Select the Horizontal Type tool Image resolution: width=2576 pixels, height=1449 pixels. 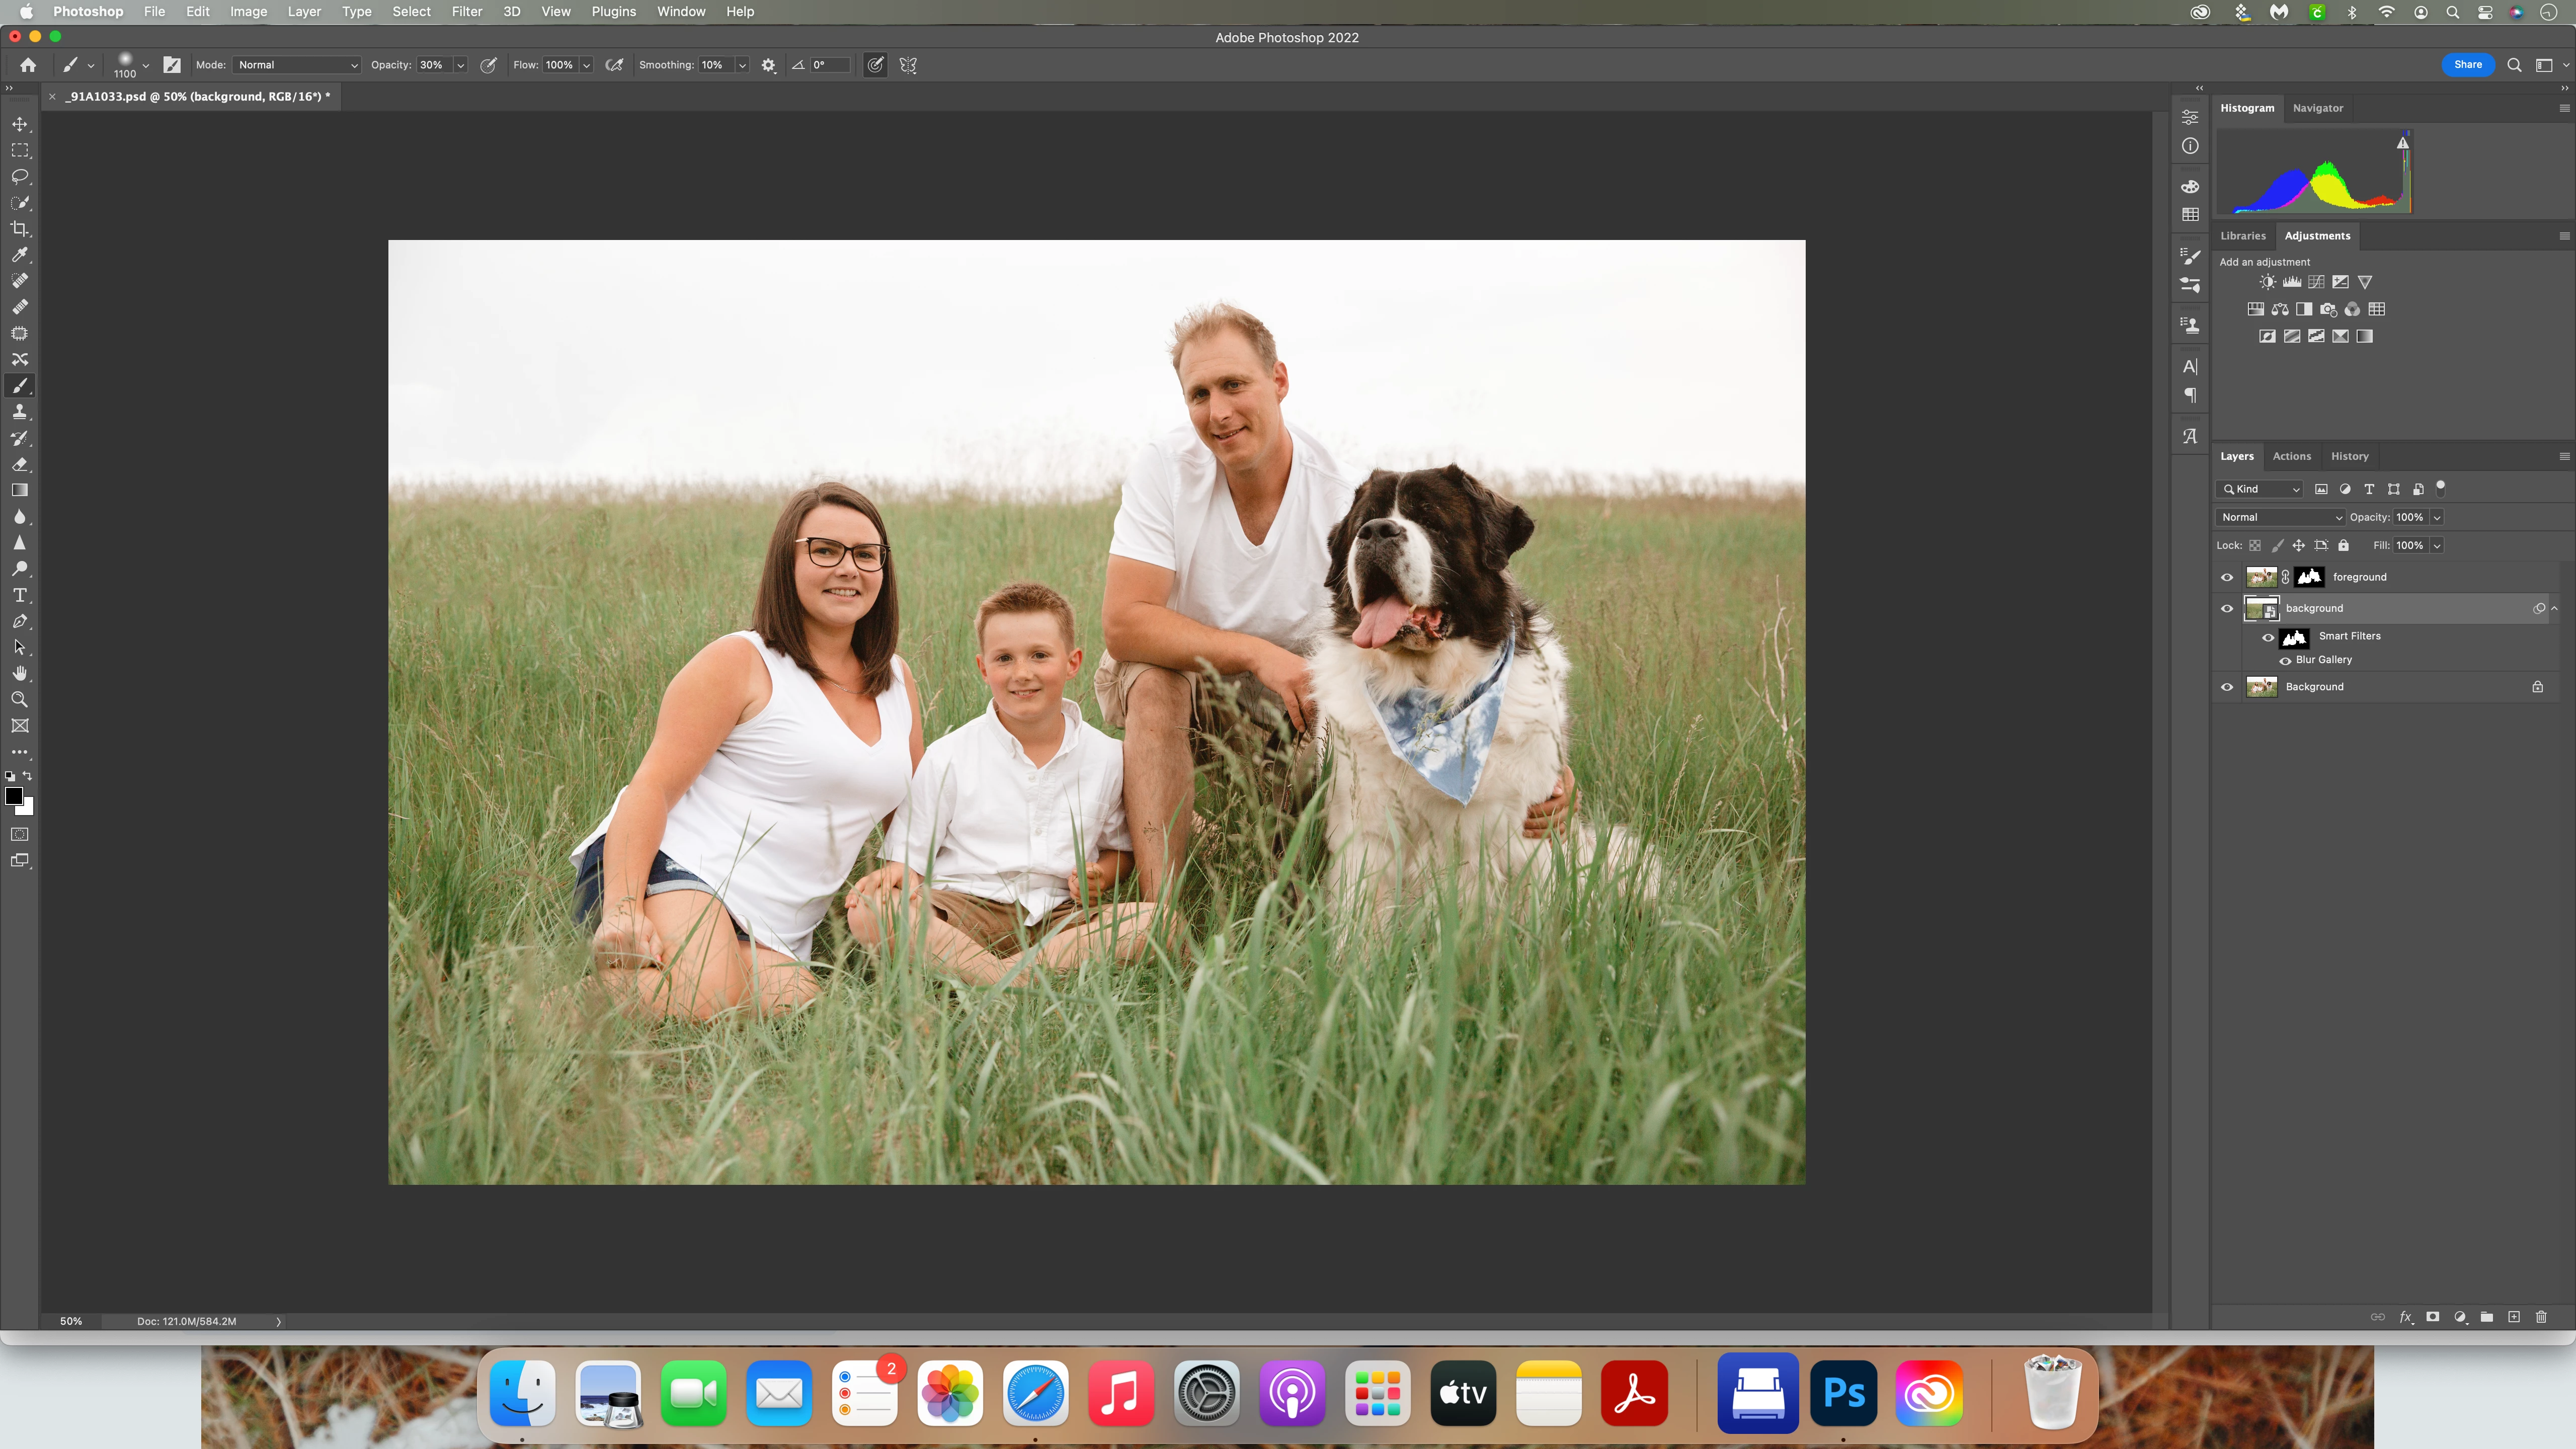pyautogui.click(x=19, y=595)
